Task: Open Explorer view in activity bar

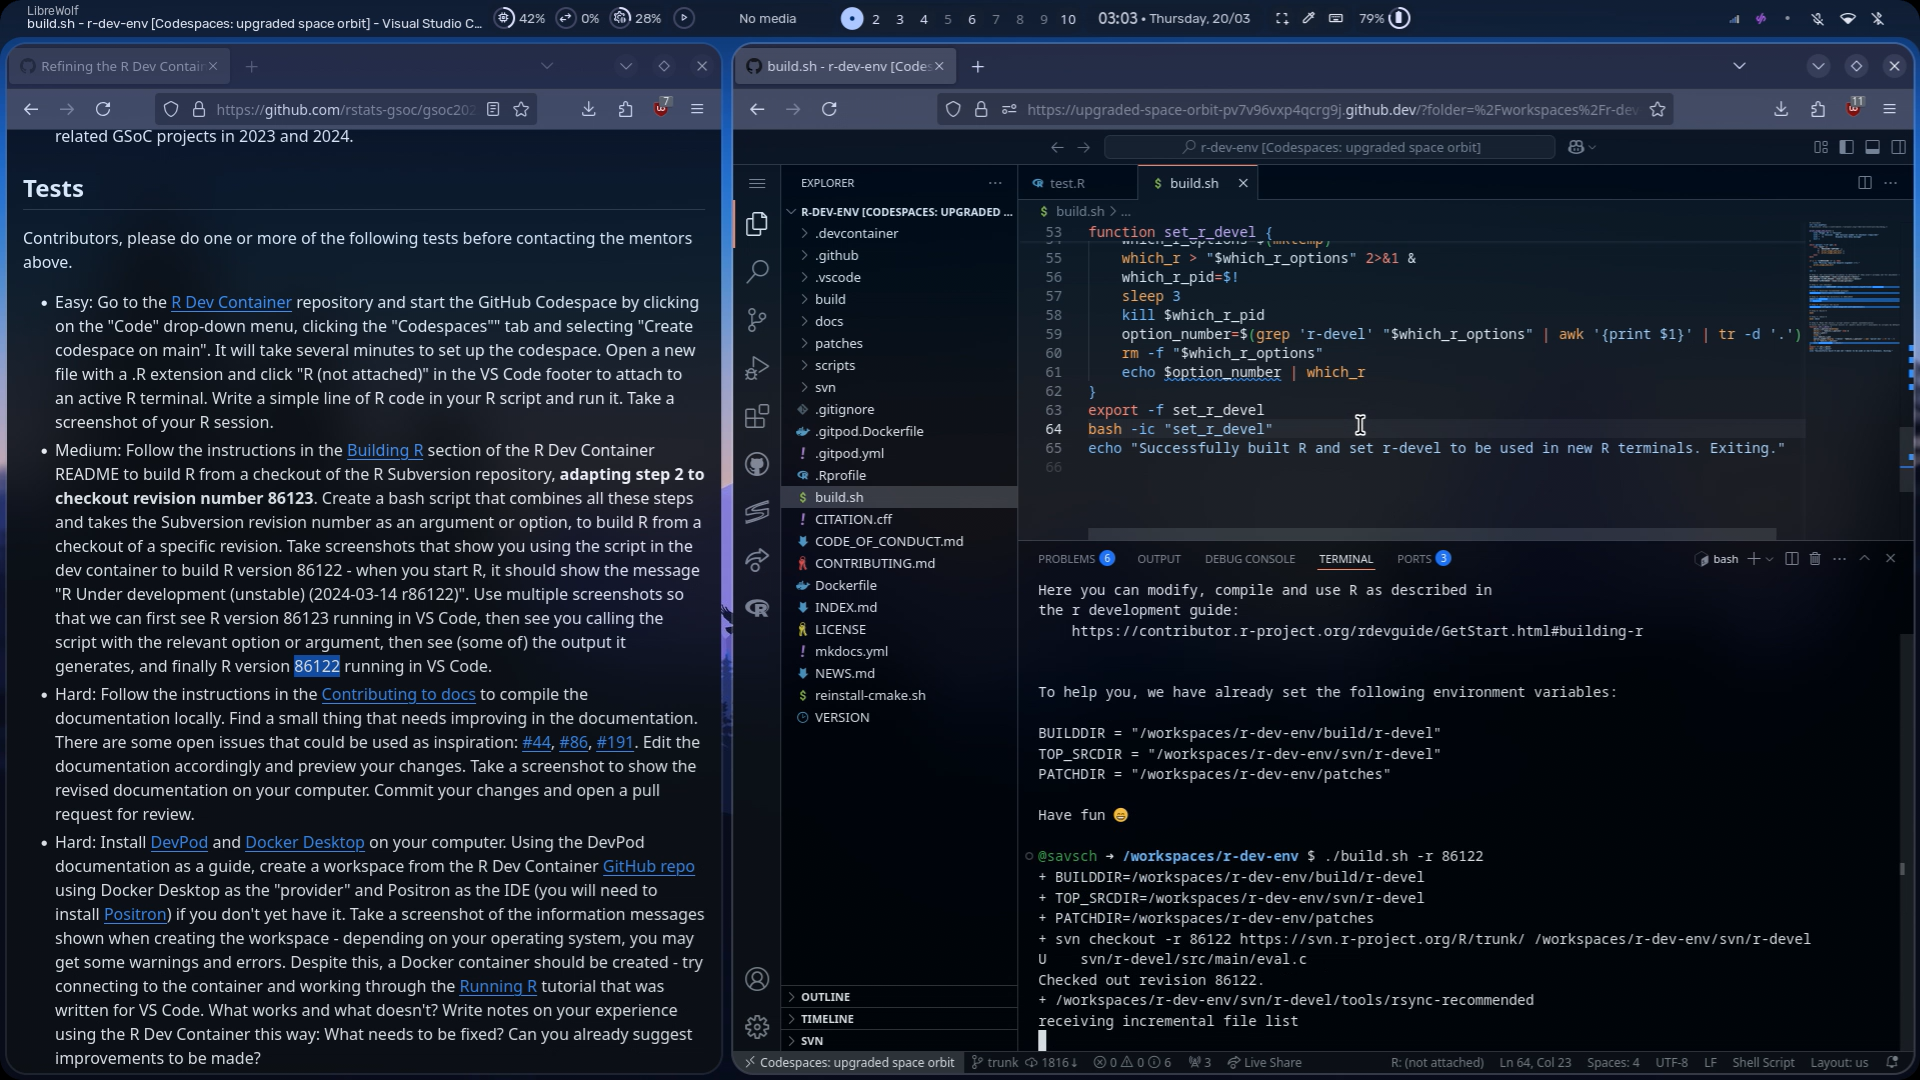Action: coord(757,224)
